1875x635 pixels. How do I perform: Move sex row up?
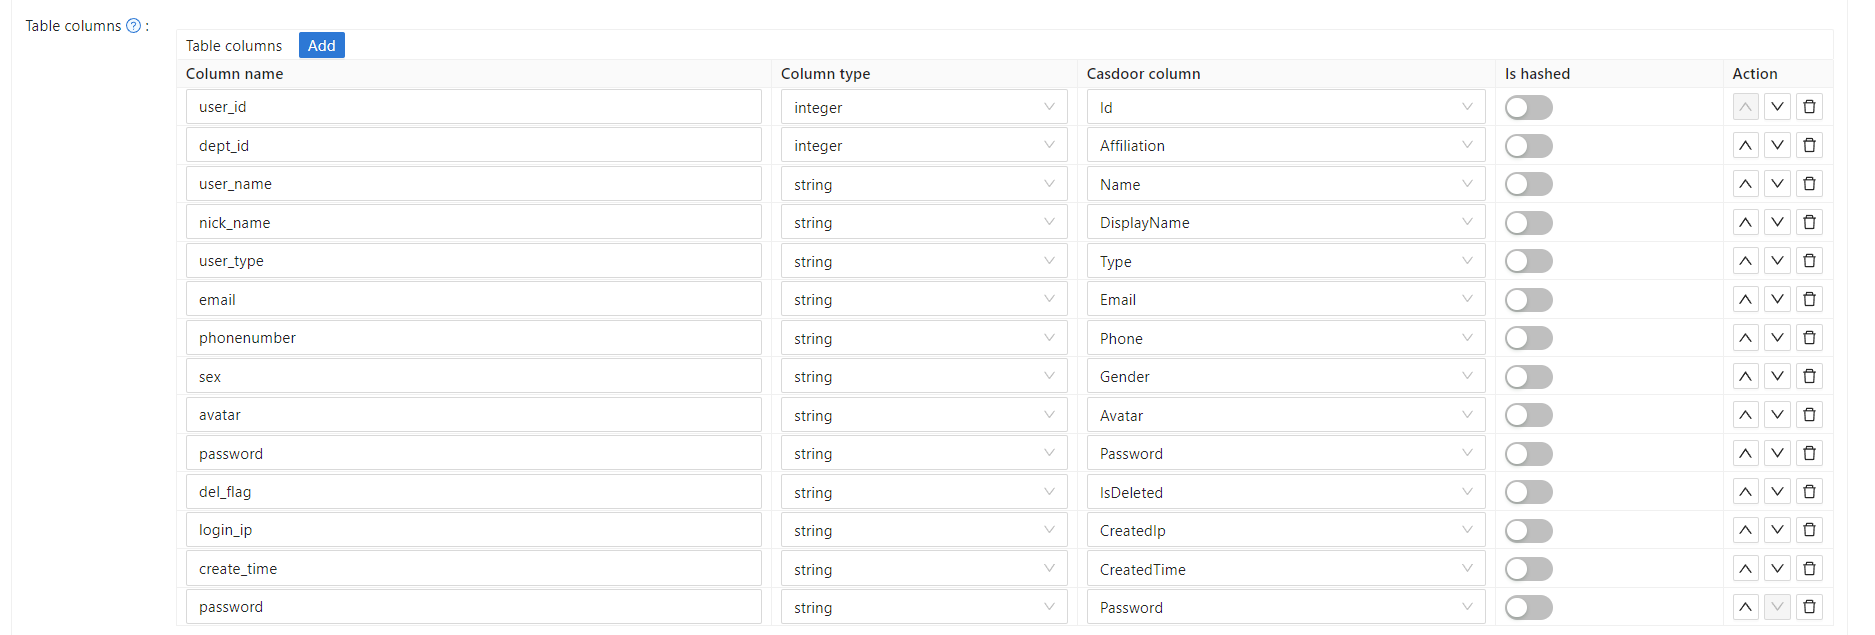(1745, 377)
